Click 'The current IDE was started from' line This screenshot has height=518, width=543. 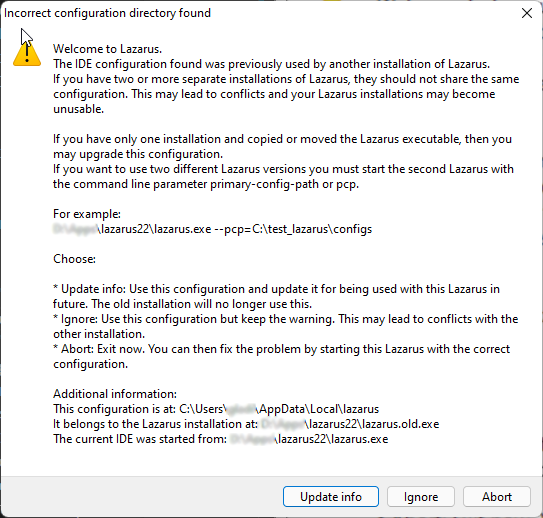coord(221,439)
